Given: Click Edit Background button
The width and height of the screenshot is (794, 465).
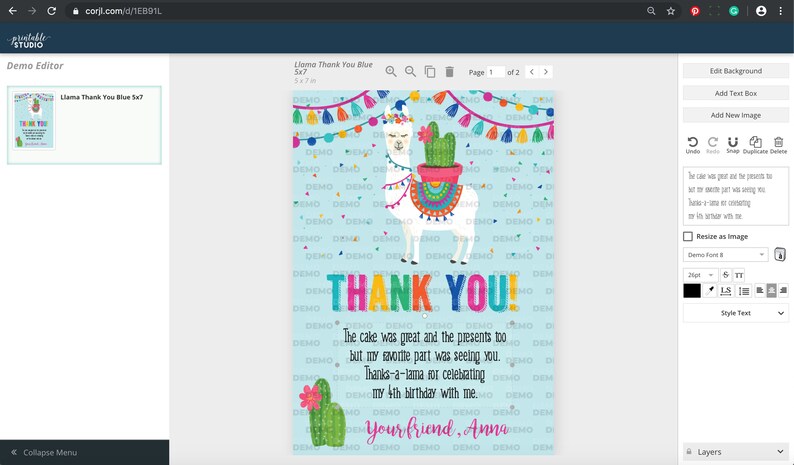Looking at the screenshot, I should pos(735,71).
